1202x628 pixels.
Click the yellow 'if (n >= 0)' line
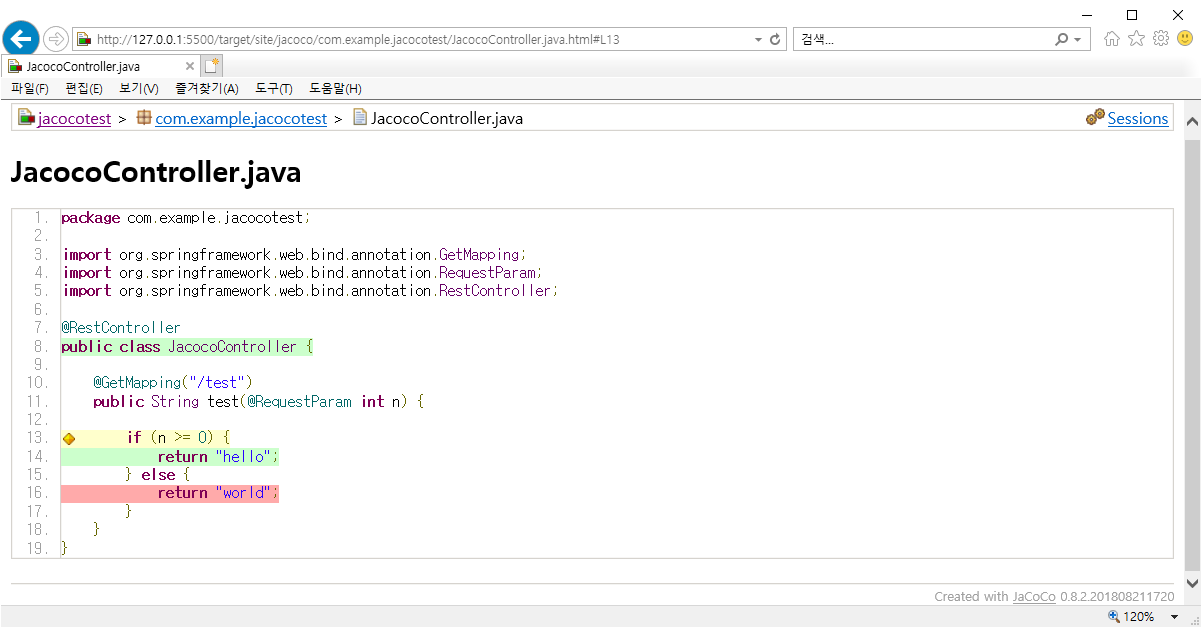(146, 438)
